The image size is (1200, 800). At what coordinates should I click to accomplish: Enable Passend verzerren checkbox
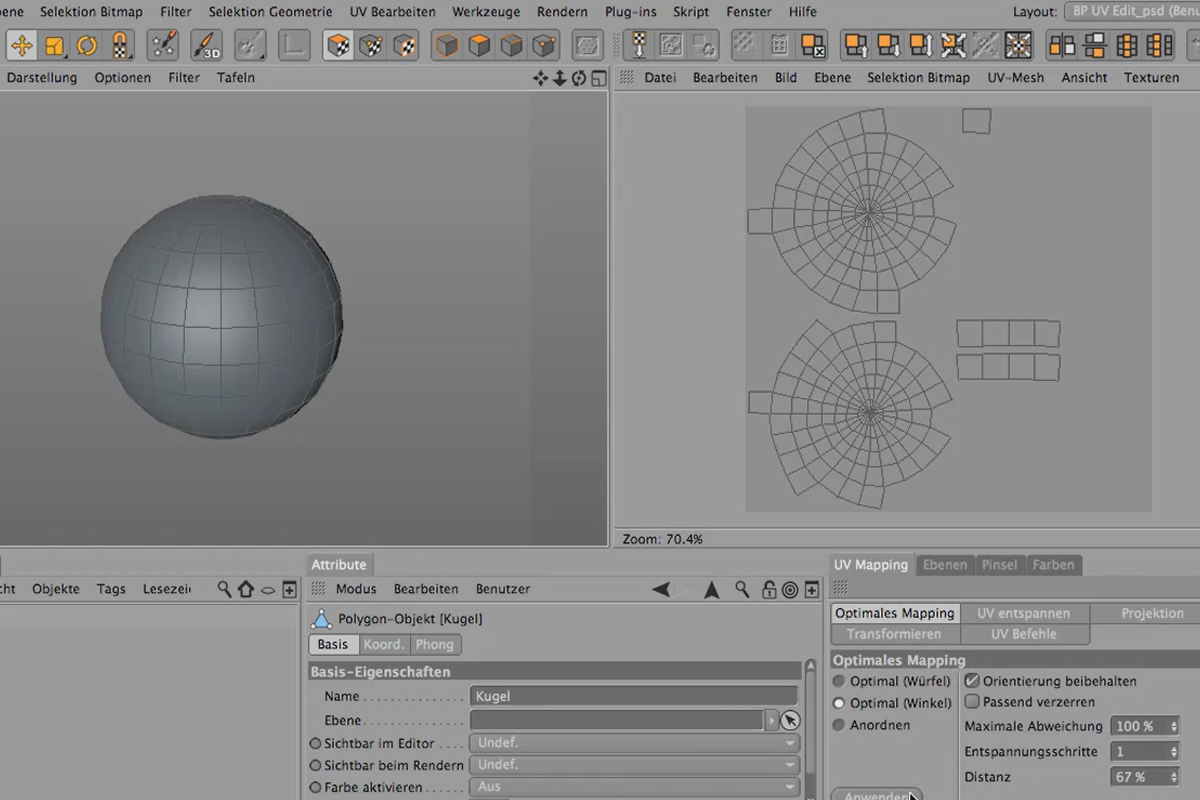[x=972, y=702]
